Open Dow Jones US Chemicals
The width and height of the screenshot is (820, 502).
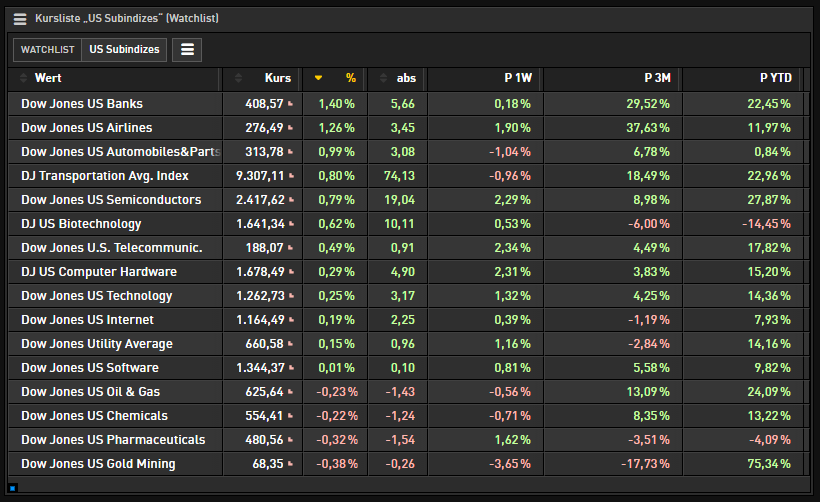tap(94, 417)
